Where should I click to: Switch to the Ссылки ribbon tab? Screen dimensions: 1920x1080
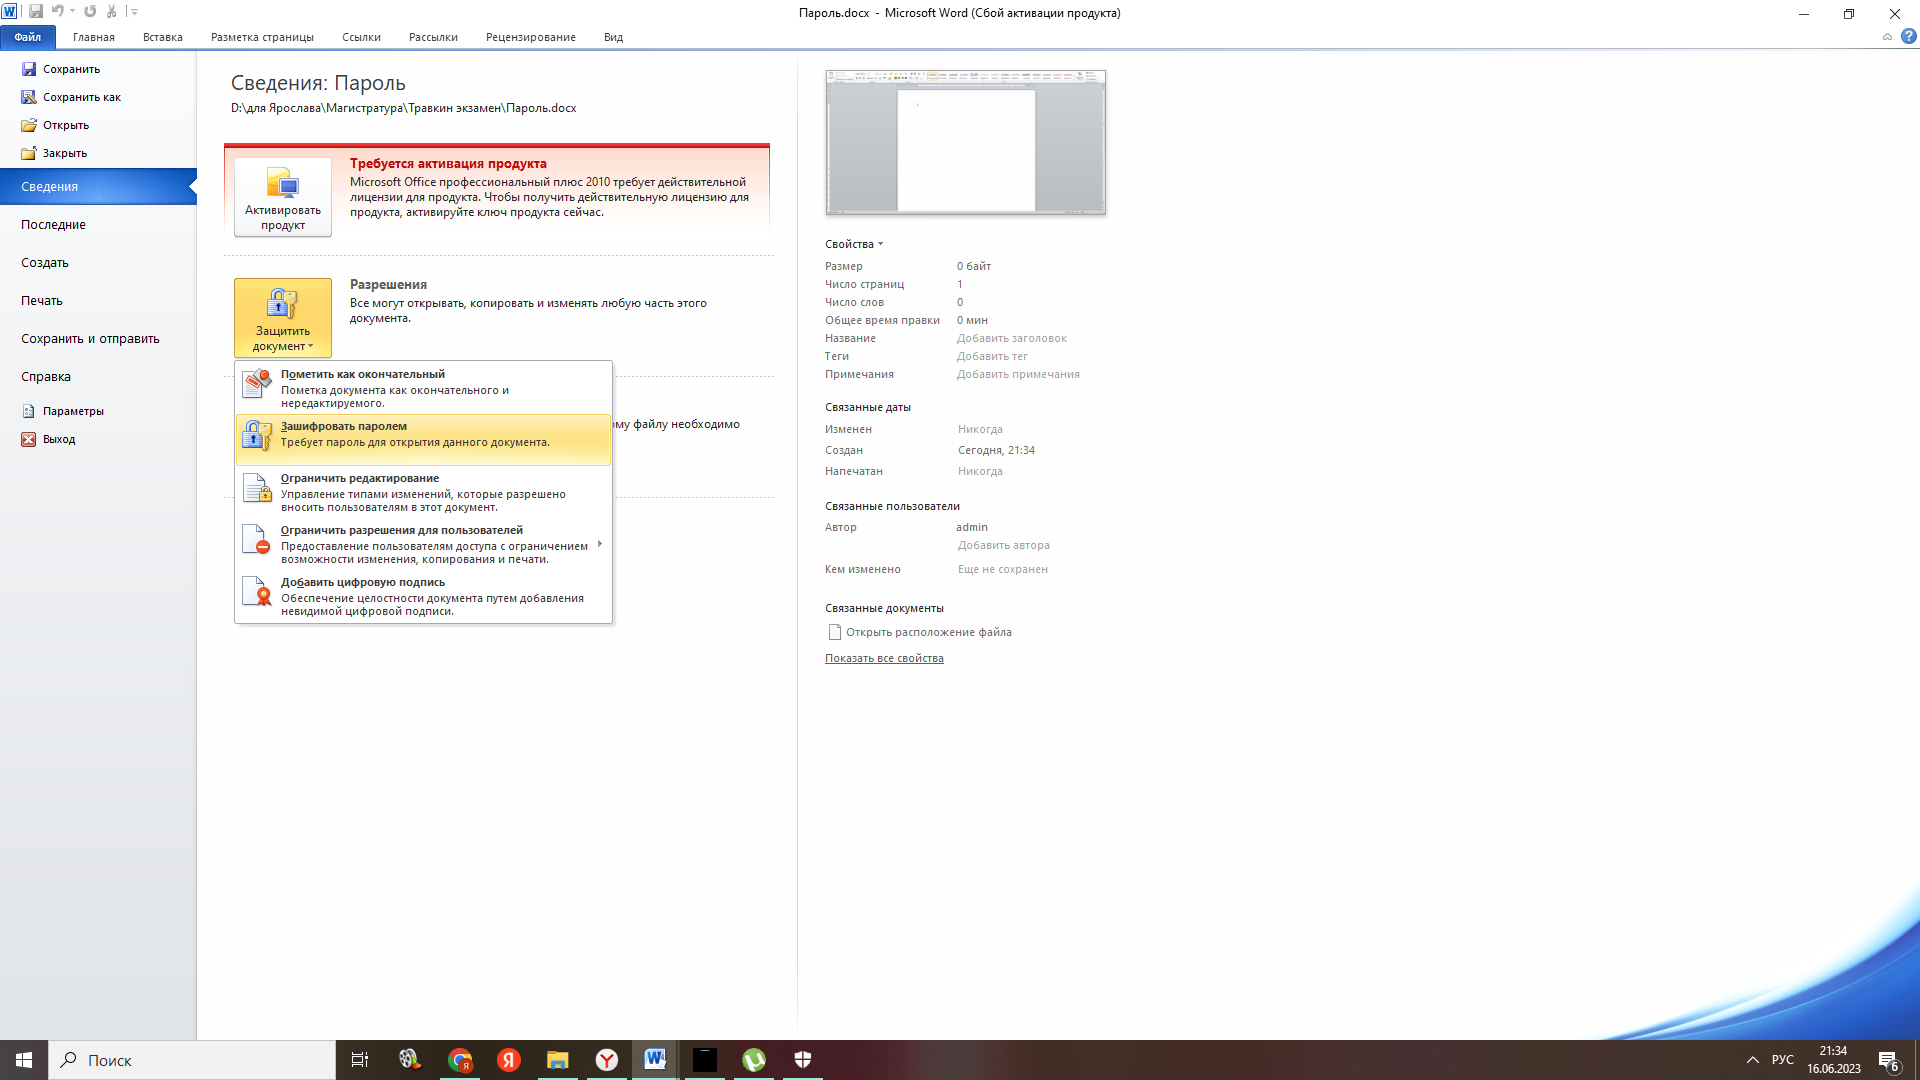(361, 37)
